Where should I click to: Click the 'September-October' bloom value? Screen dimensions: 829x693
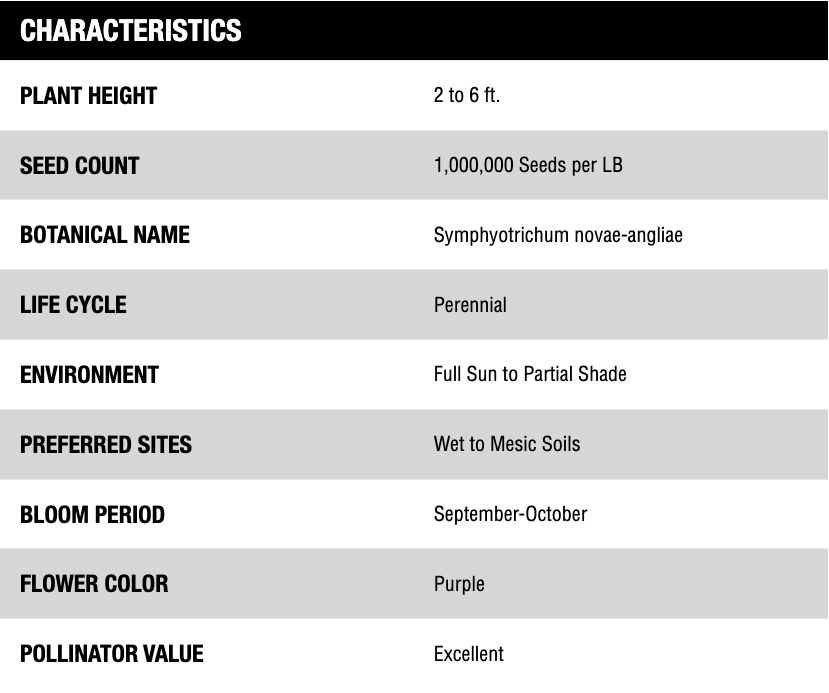click(510, 514)
